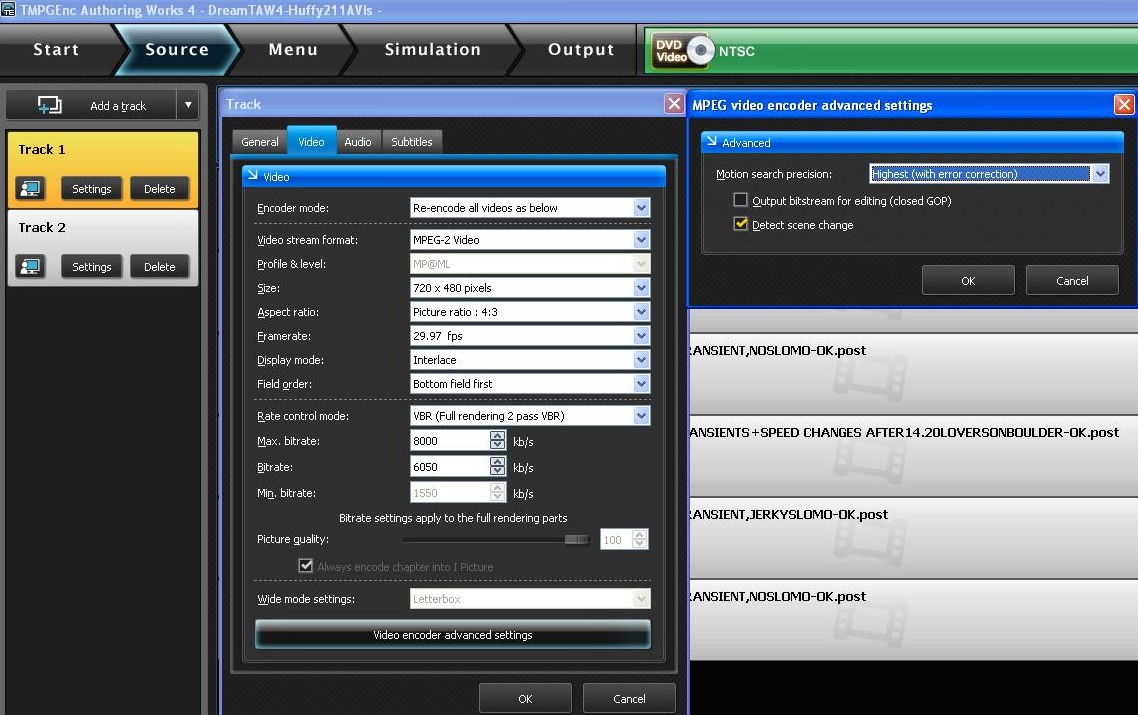Select clip AFTER14.20LOVERSONBOULDER-OK.post

coord(914,456)
